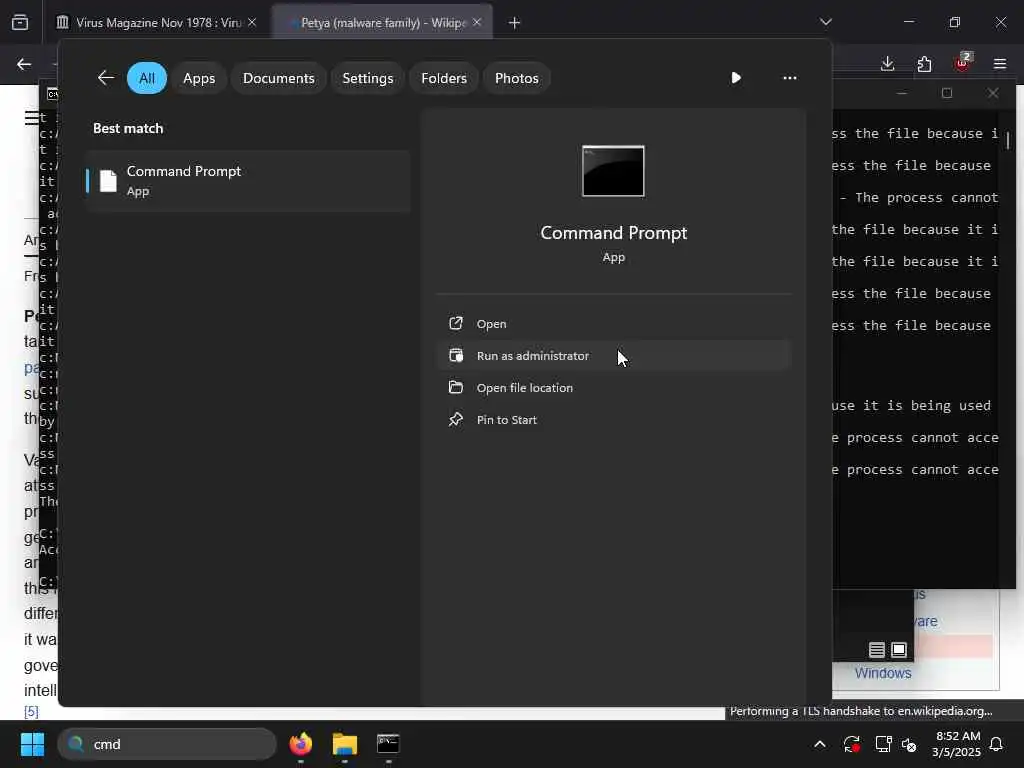Viewport: 1024px width, 768px height.
Task: Select Command Prompt best match result
Action: pos(248,181)
